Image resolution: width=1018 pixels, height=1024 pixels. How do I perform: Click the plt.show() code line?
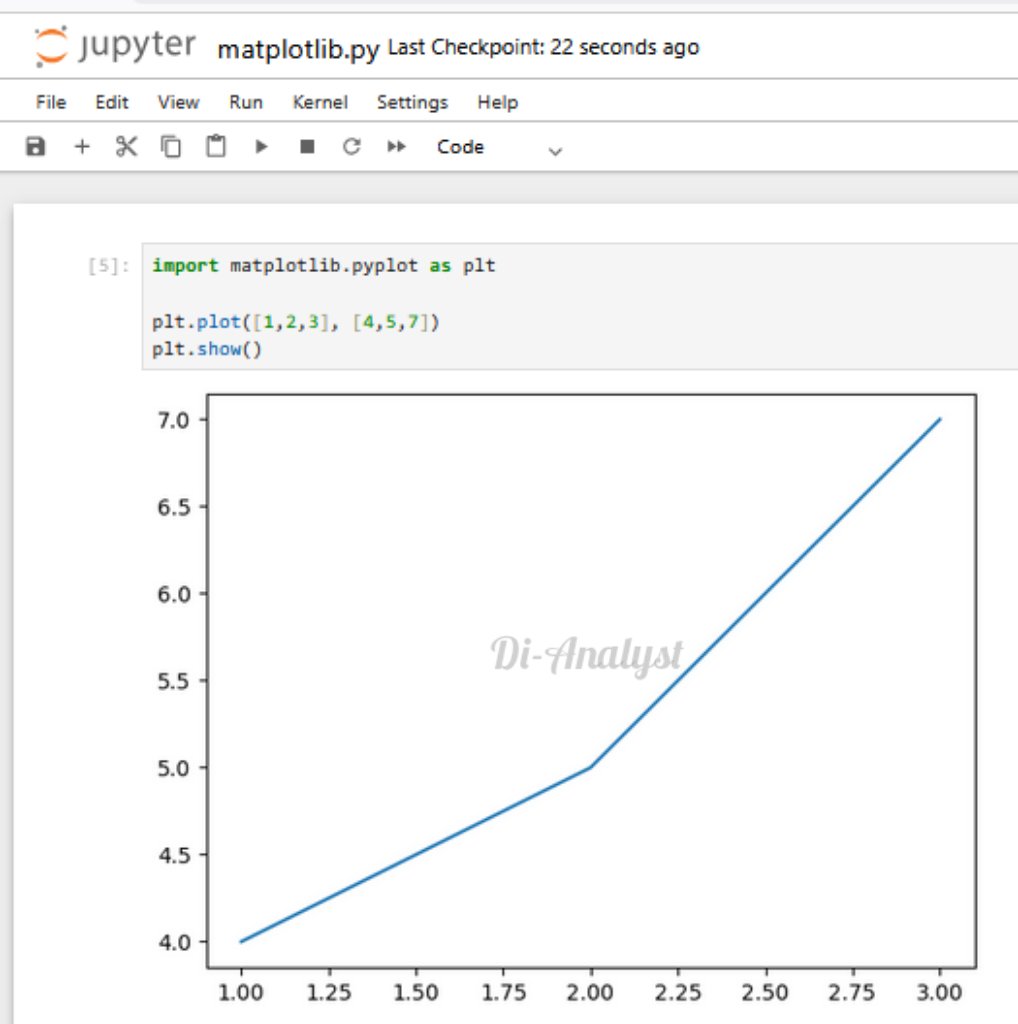click(x=207, y=349)
